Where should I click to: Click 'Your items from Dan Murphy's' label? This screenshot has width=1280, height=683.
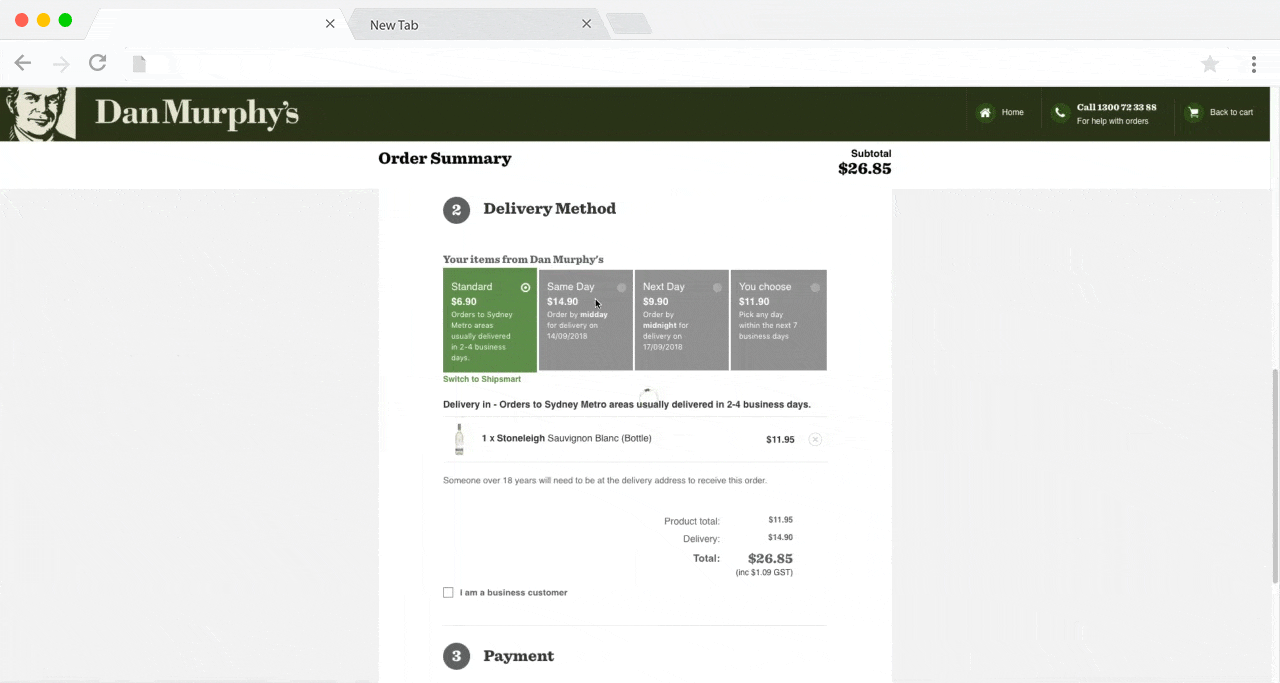tap(523, 260)
